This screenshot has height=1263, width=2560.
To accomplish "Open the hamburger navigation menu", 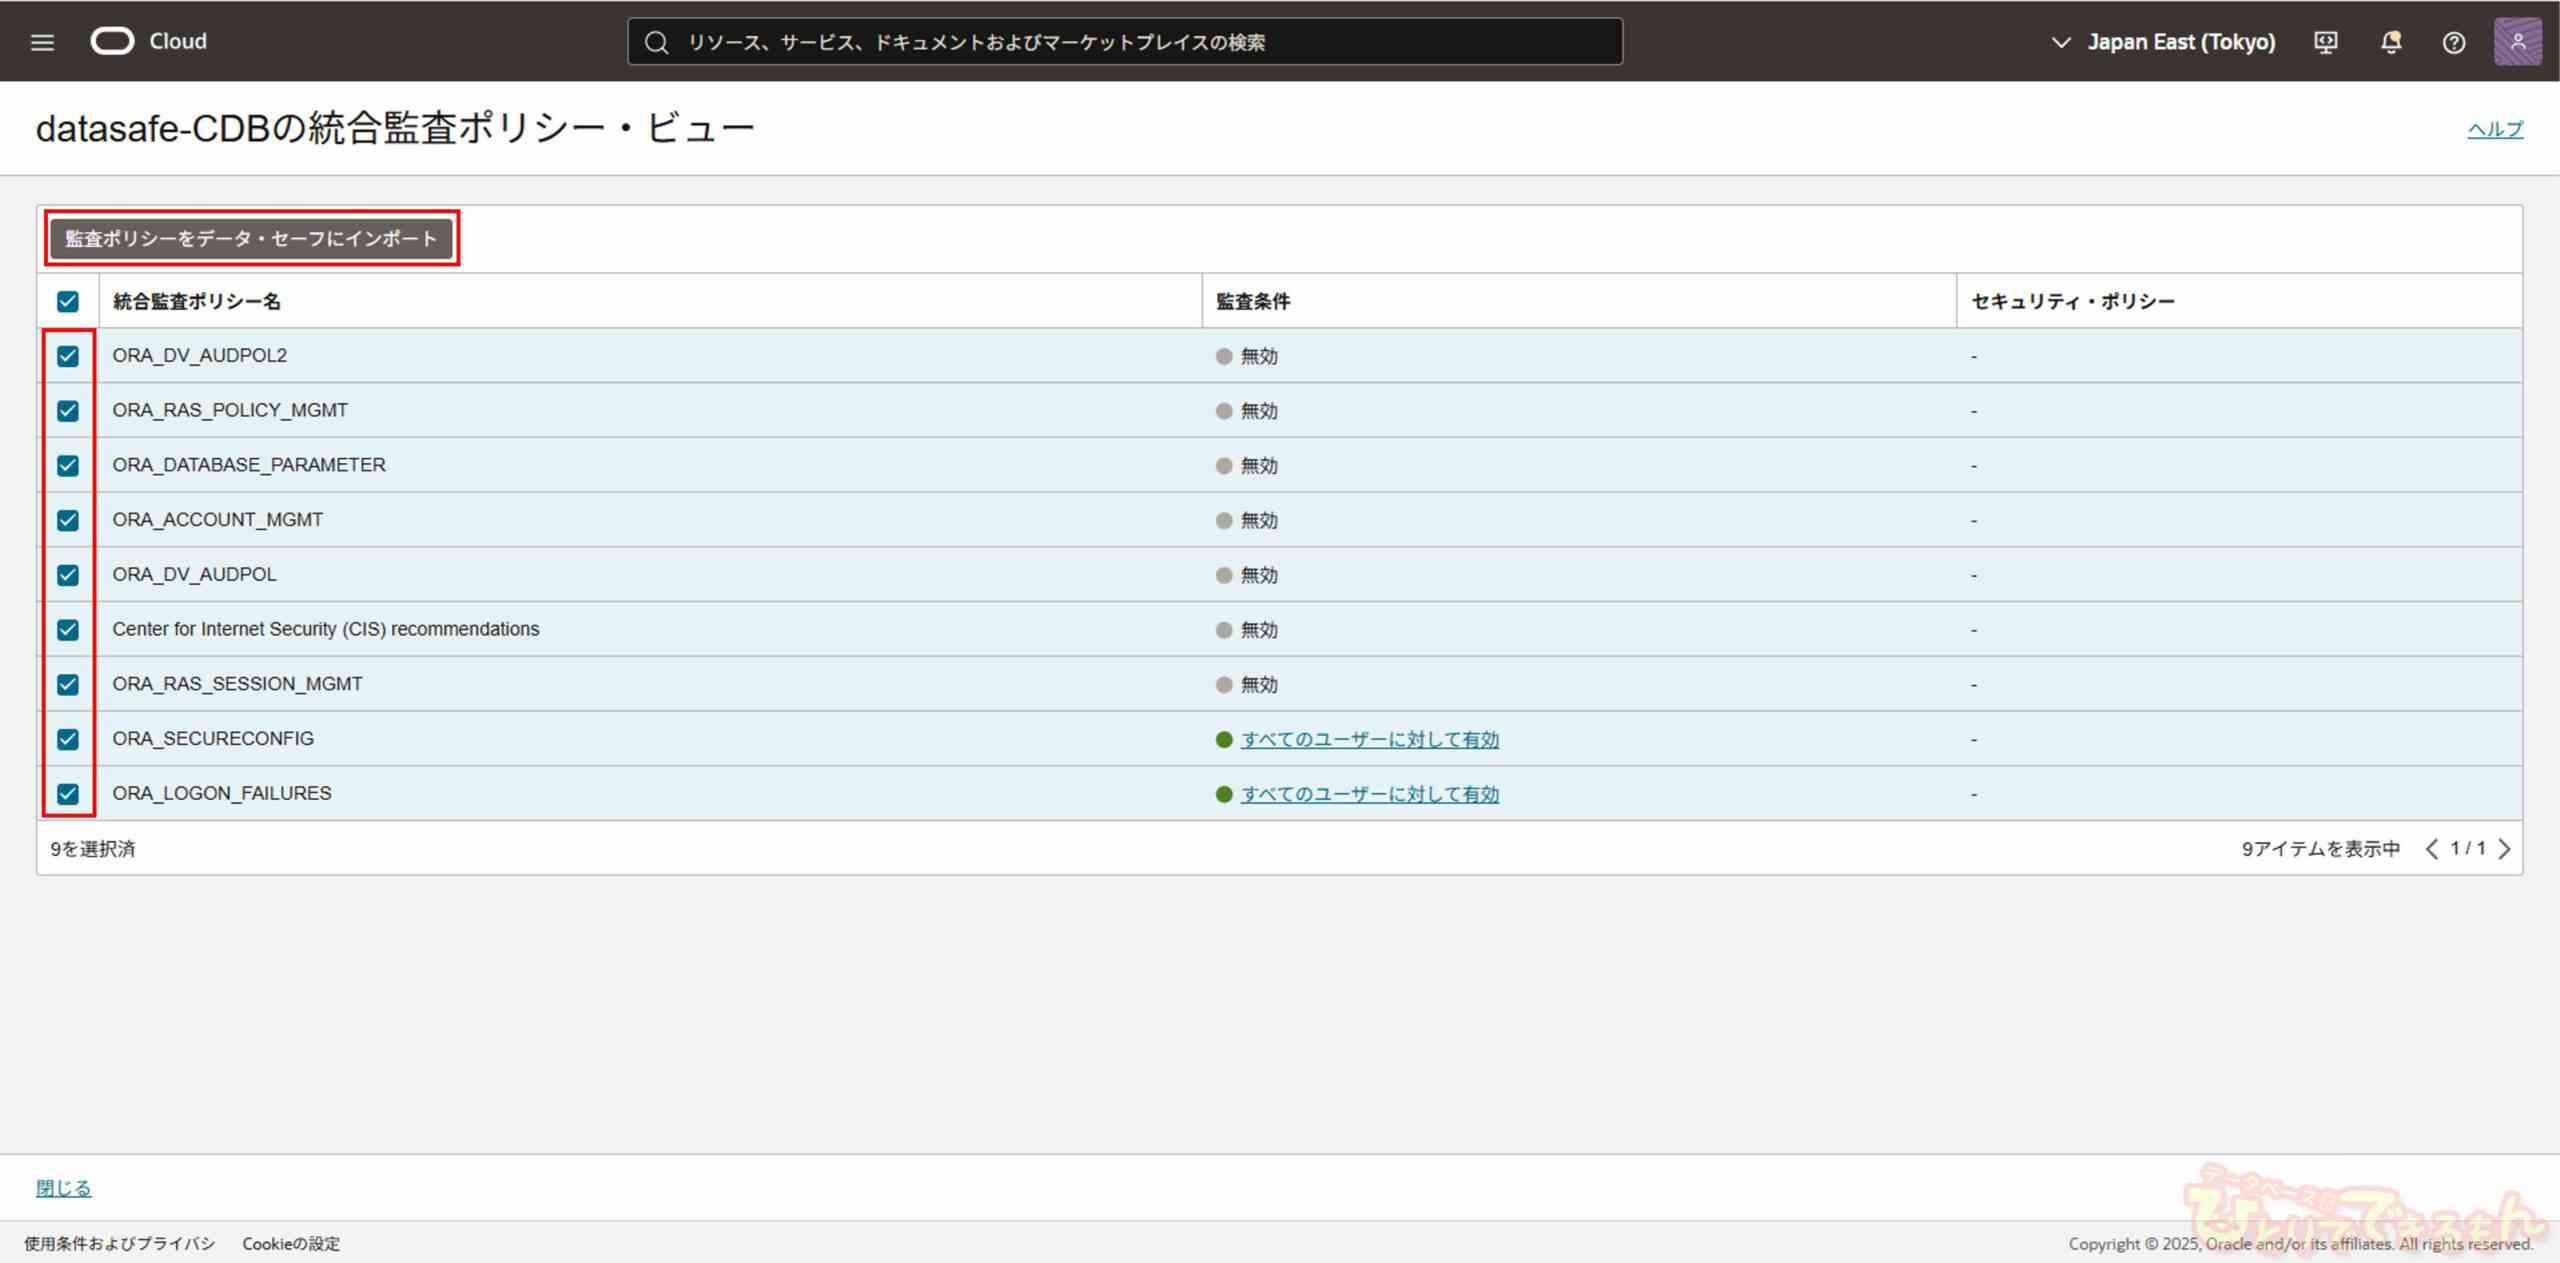I will pyautogui.click(x=42, y=42).
